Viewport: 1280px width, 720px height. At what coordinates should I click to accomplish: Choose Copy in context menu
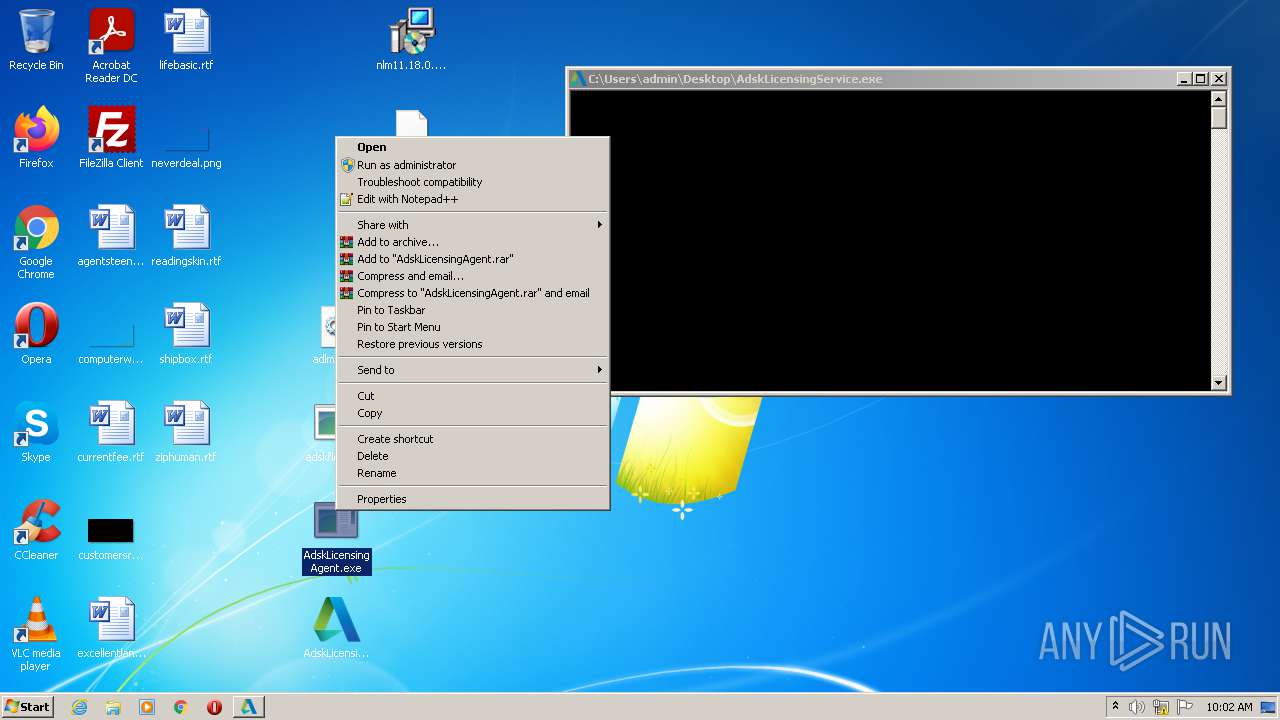473,413
